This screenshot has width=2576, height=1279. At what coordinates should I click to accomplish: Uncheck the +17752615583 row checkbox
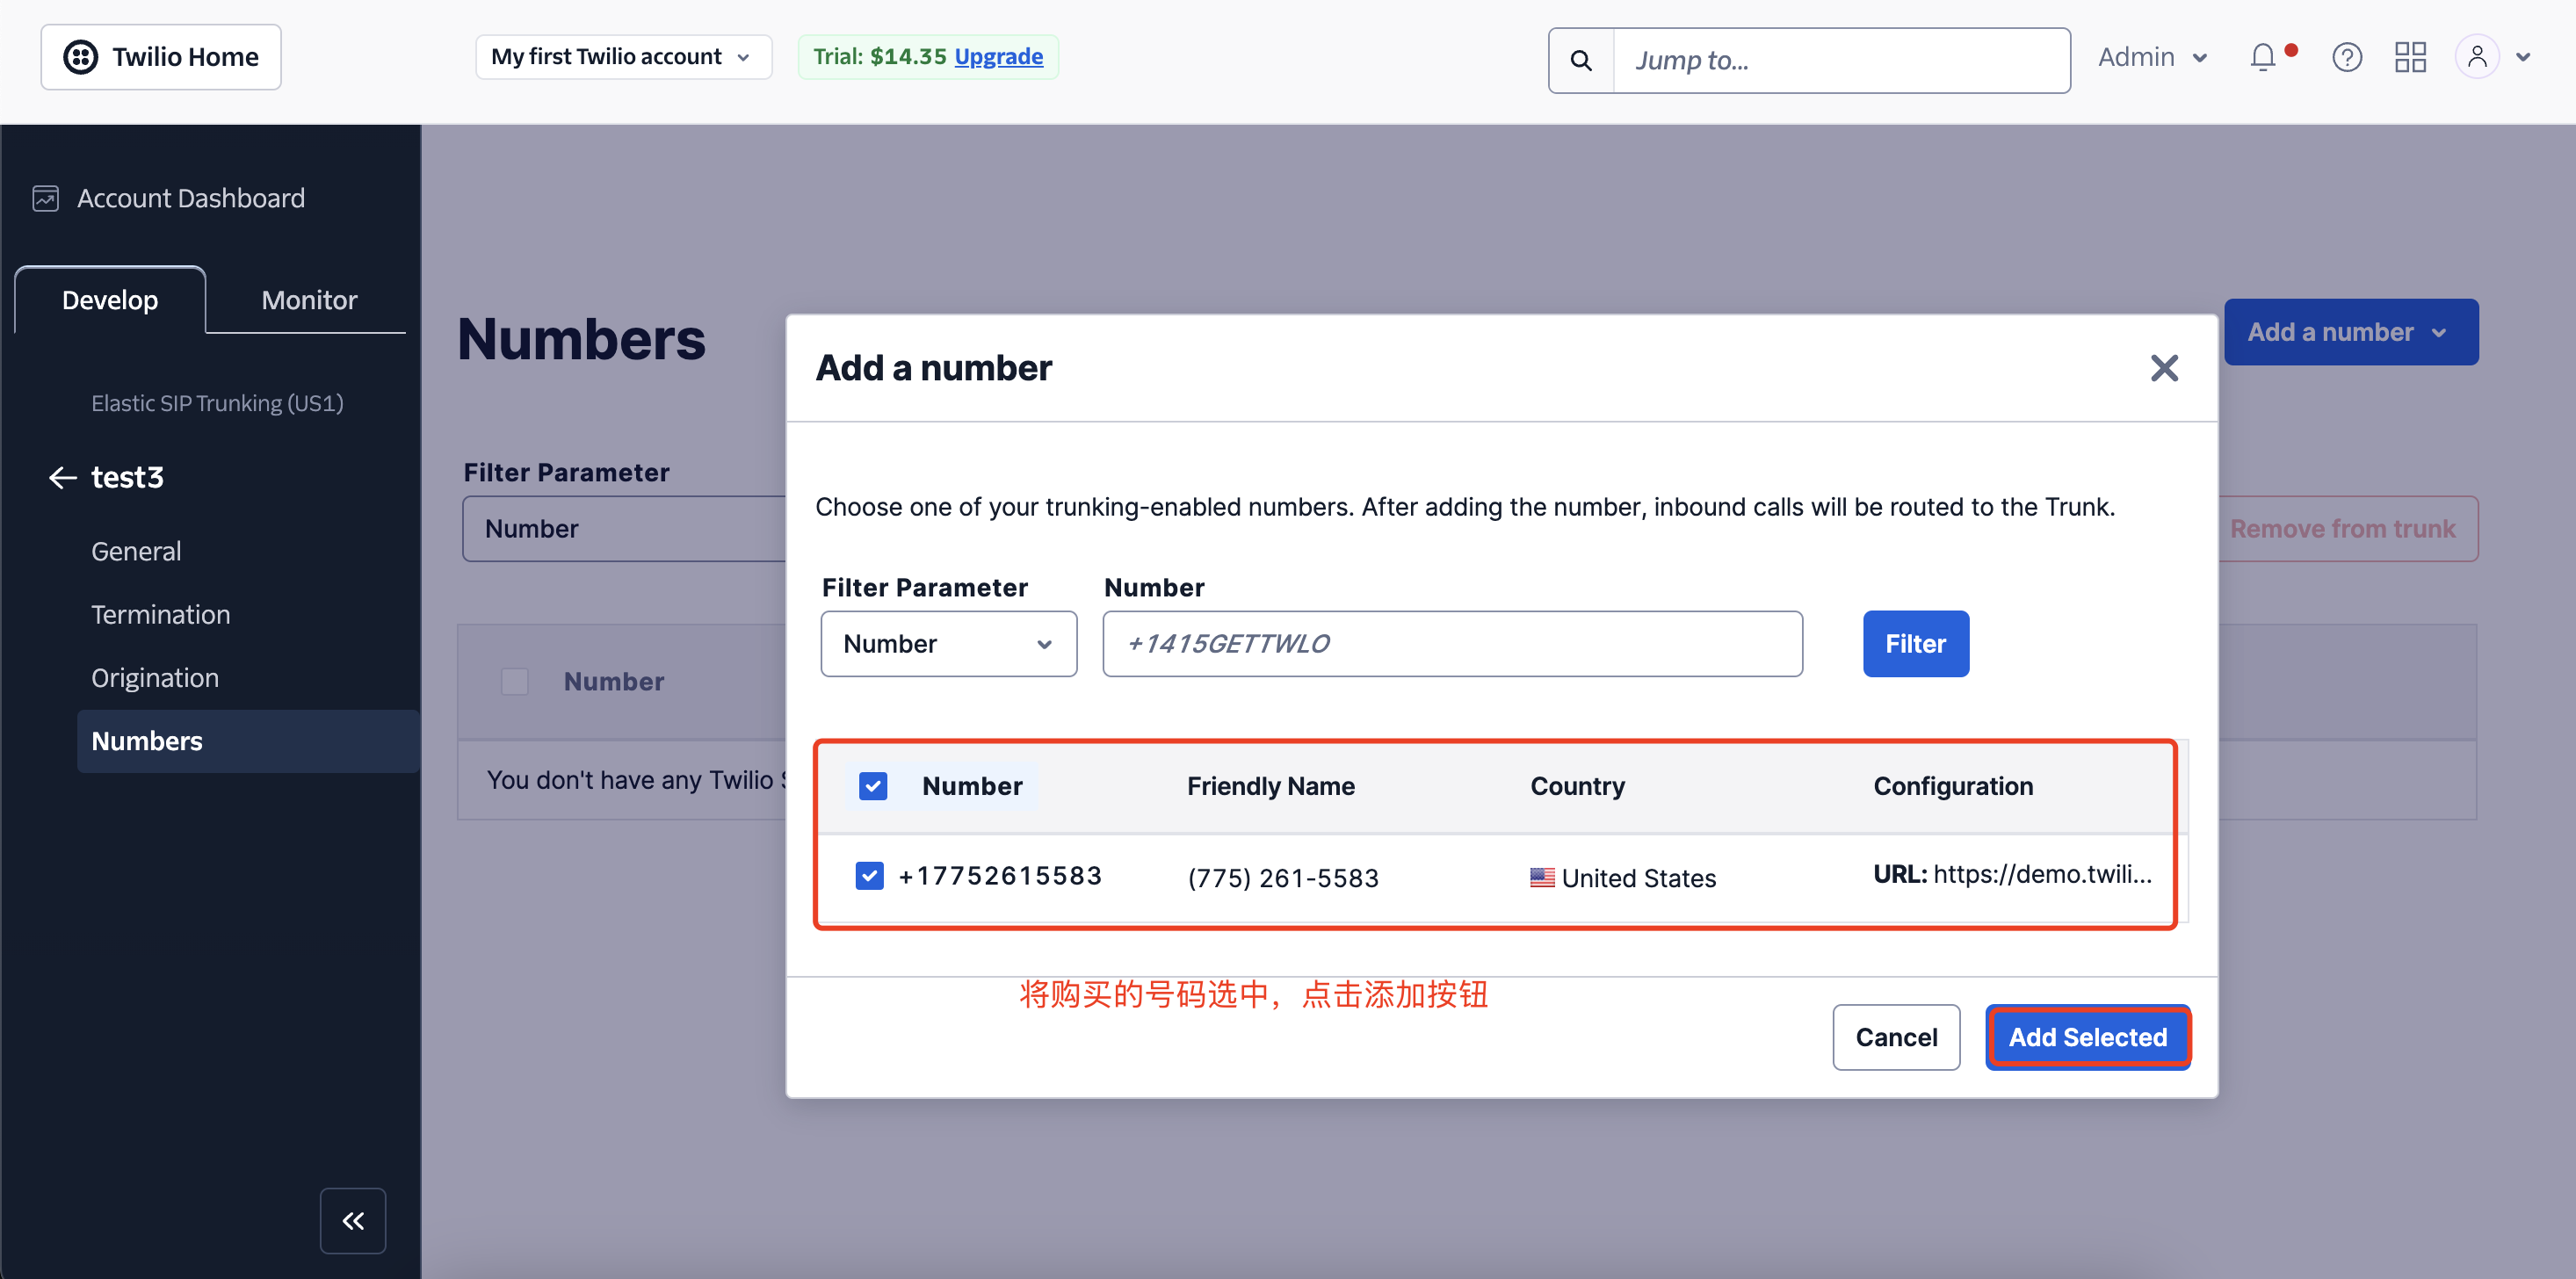[x=869, y=876]
